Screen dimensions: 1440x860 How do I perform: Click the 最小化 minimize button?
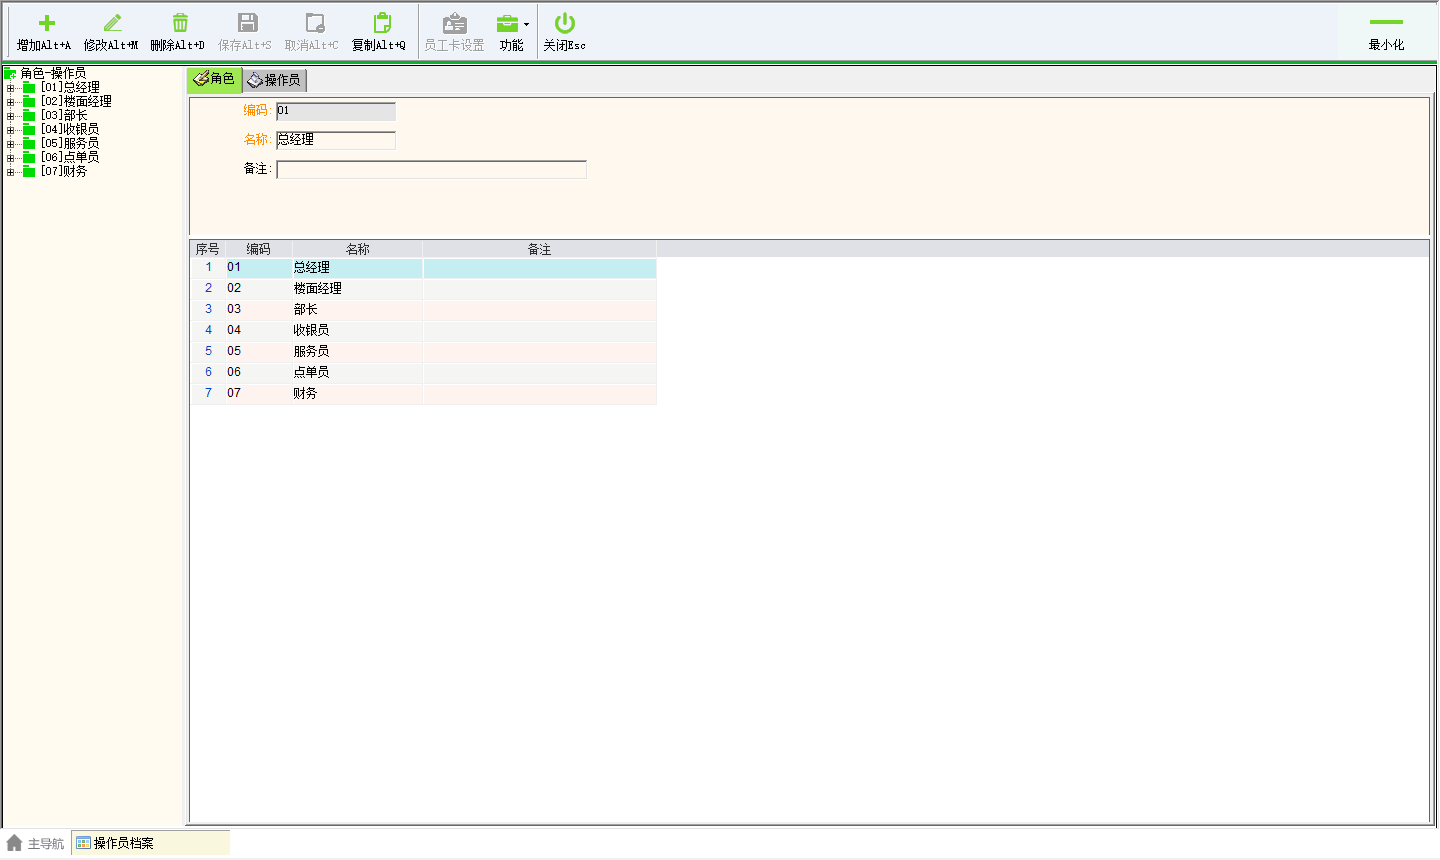point(1386,32)
